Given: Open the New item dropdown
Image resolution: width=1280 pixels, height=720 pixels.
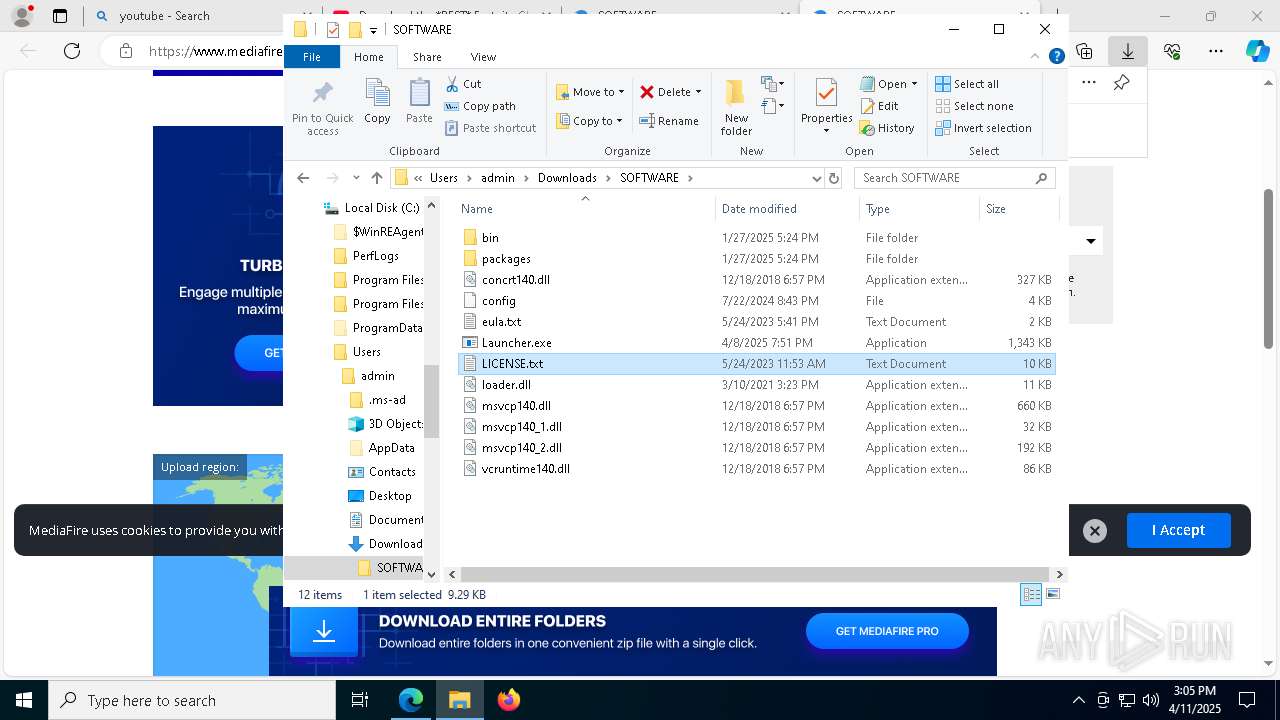Looking at the screenshot, I should [x=772, y=83].
